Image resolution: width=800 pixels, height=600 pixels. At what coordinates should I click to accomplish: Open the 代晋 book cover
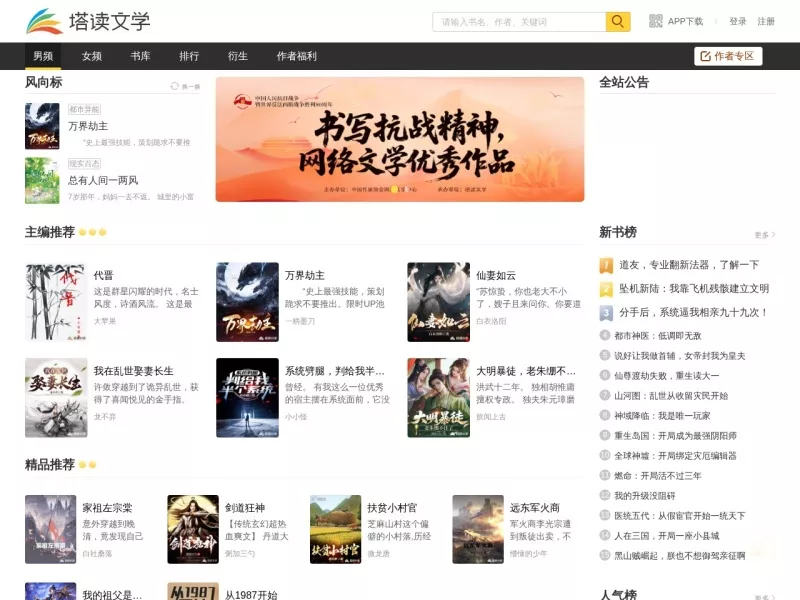pos(56,302)
